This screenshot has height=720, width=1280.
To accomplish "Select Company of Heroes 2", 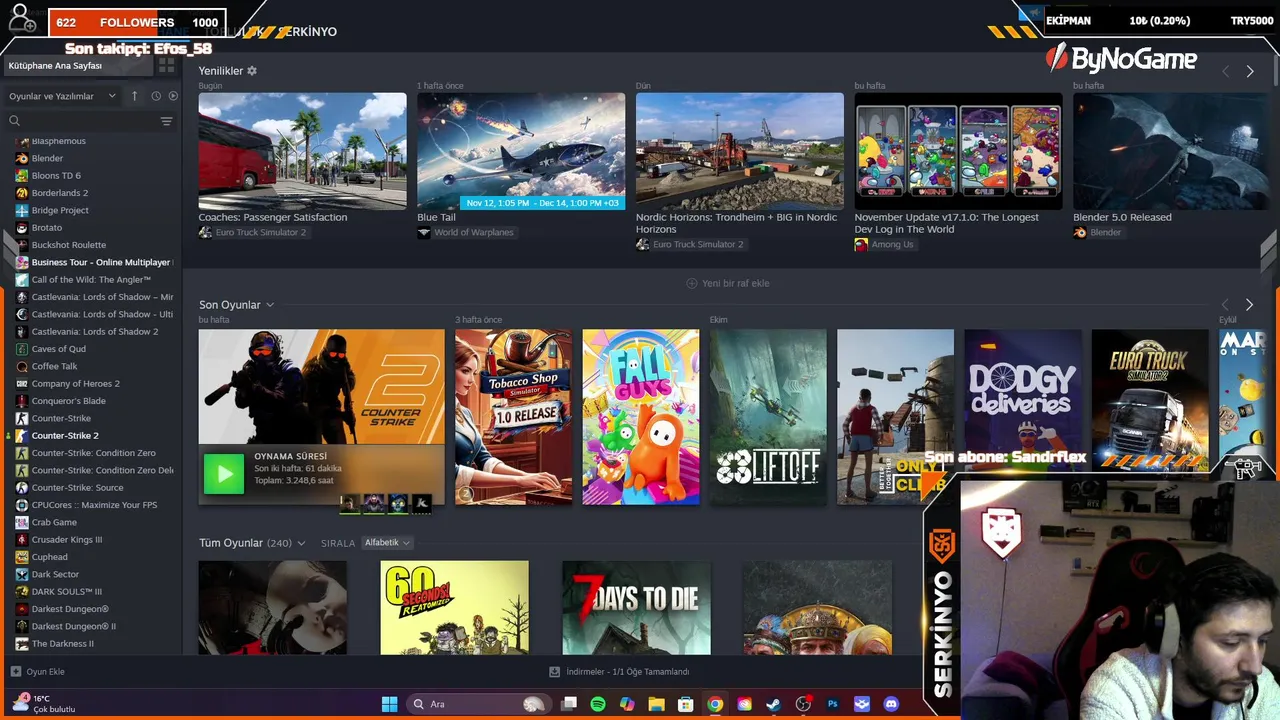I will pos(75,384).
